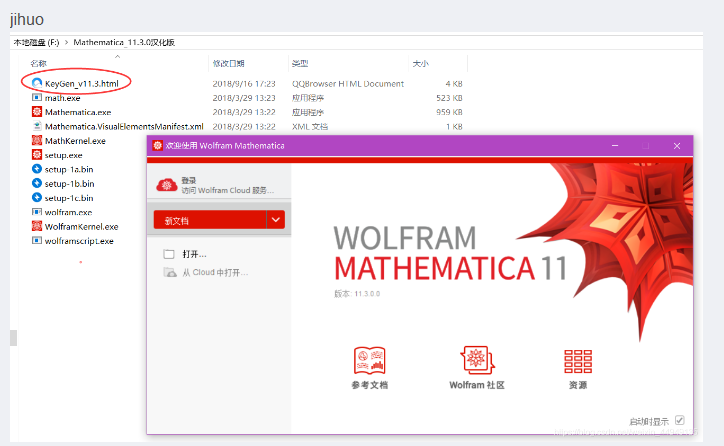Click the KeyGen_v11.3.html browser icon

click(36, 83)
